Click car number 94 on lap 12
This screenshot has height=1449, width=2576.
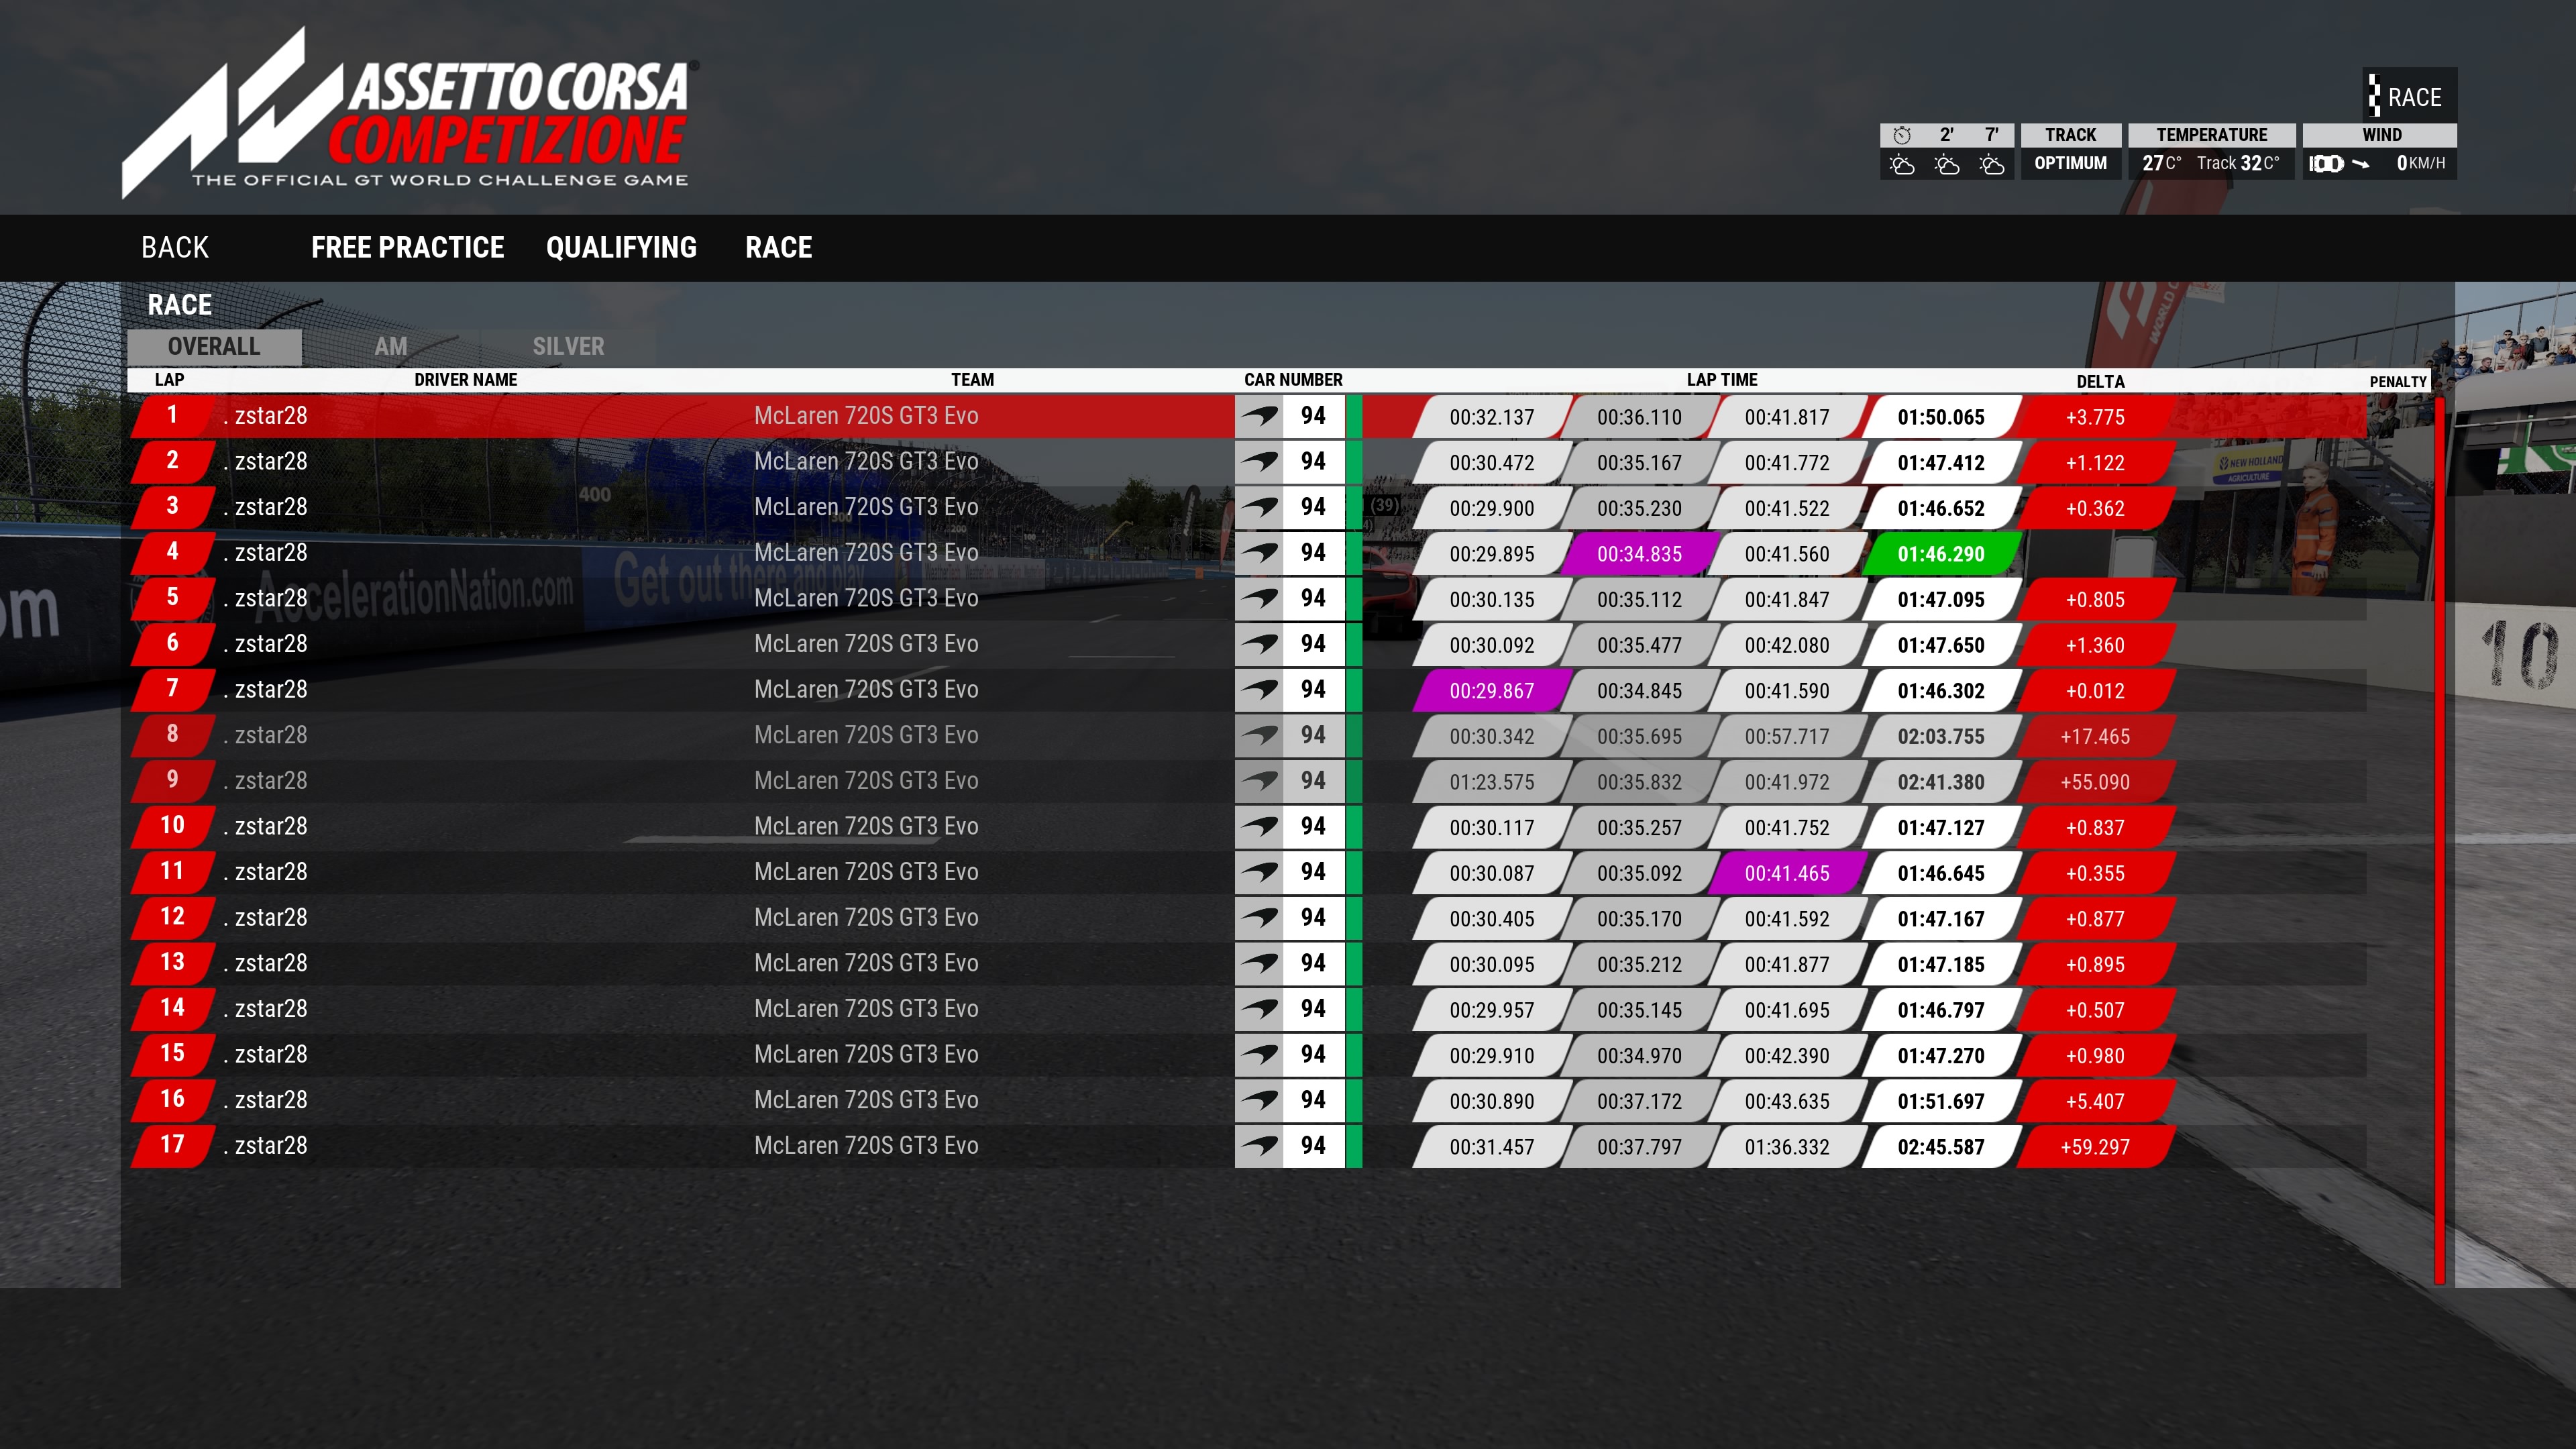(x=1313, y=918)
